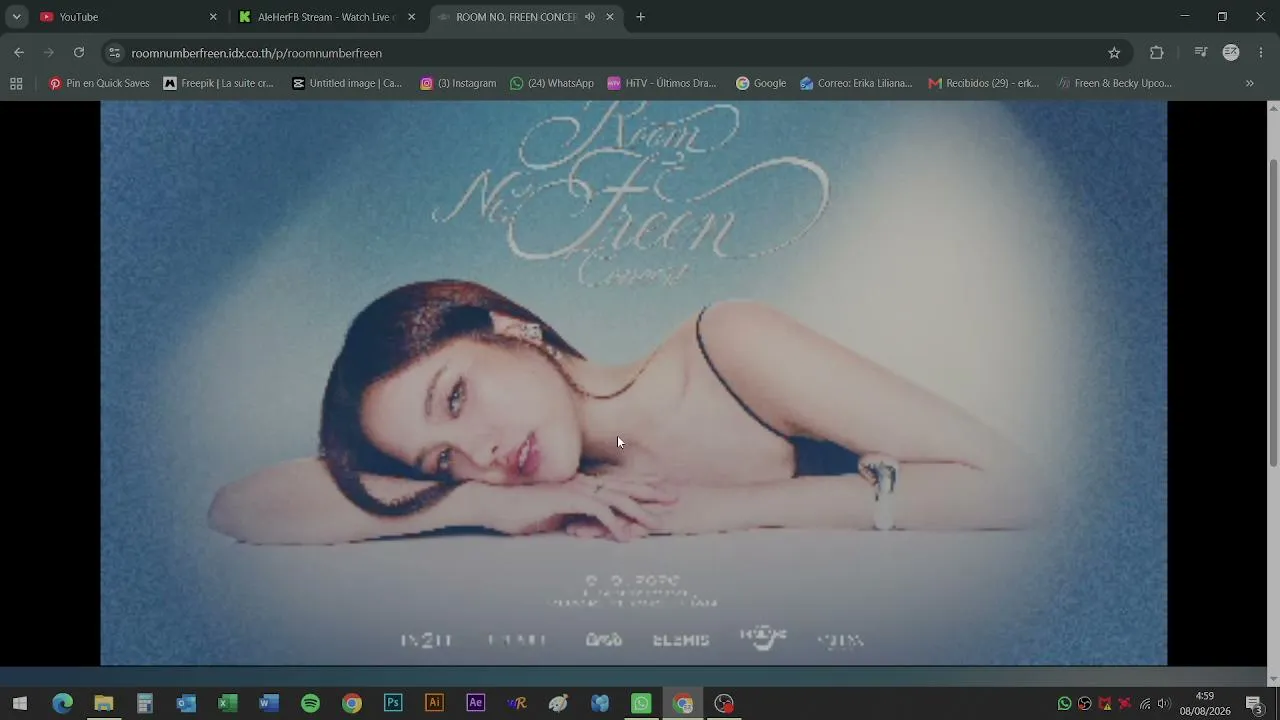1280x720 pixels.
Task: Open the HiTV Últimos Dramas bookmark
Action: (x=662, y=84)
